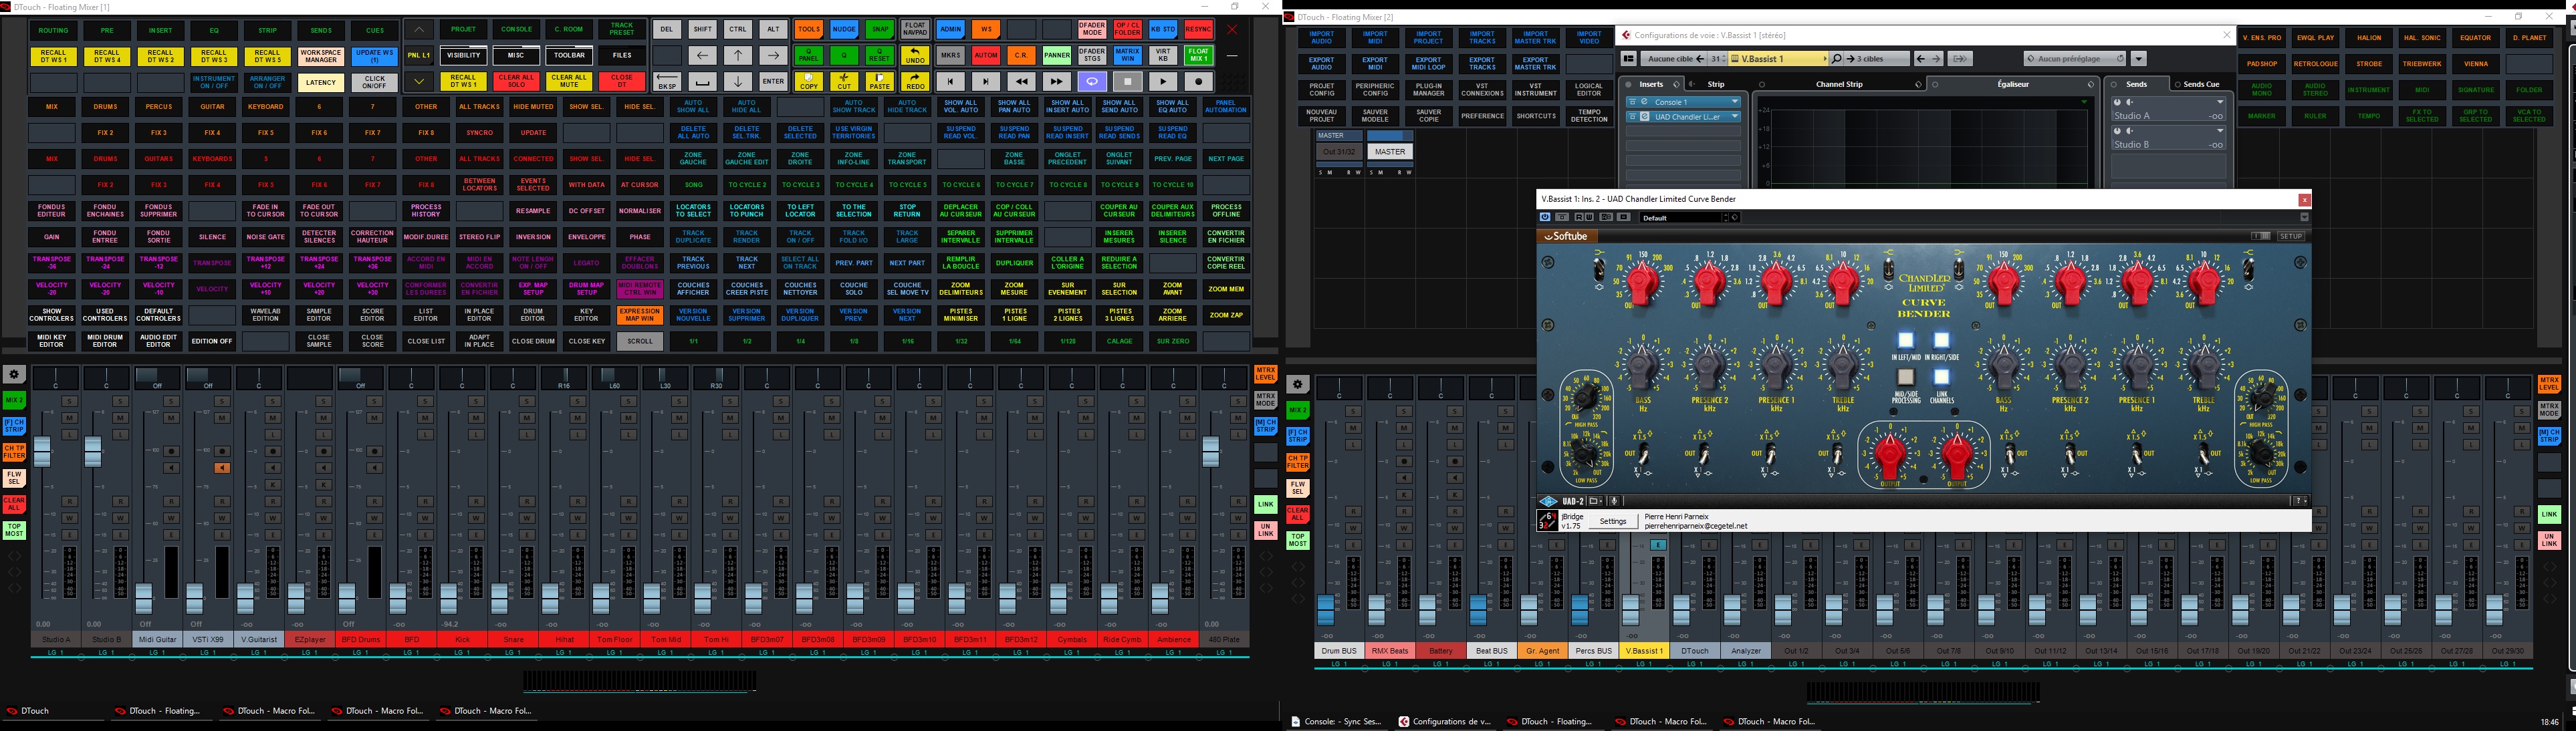The width and height of the screenshot is (2576, 731).
Task: Click the CUT scissors button
Action: [x=844, y=81]
